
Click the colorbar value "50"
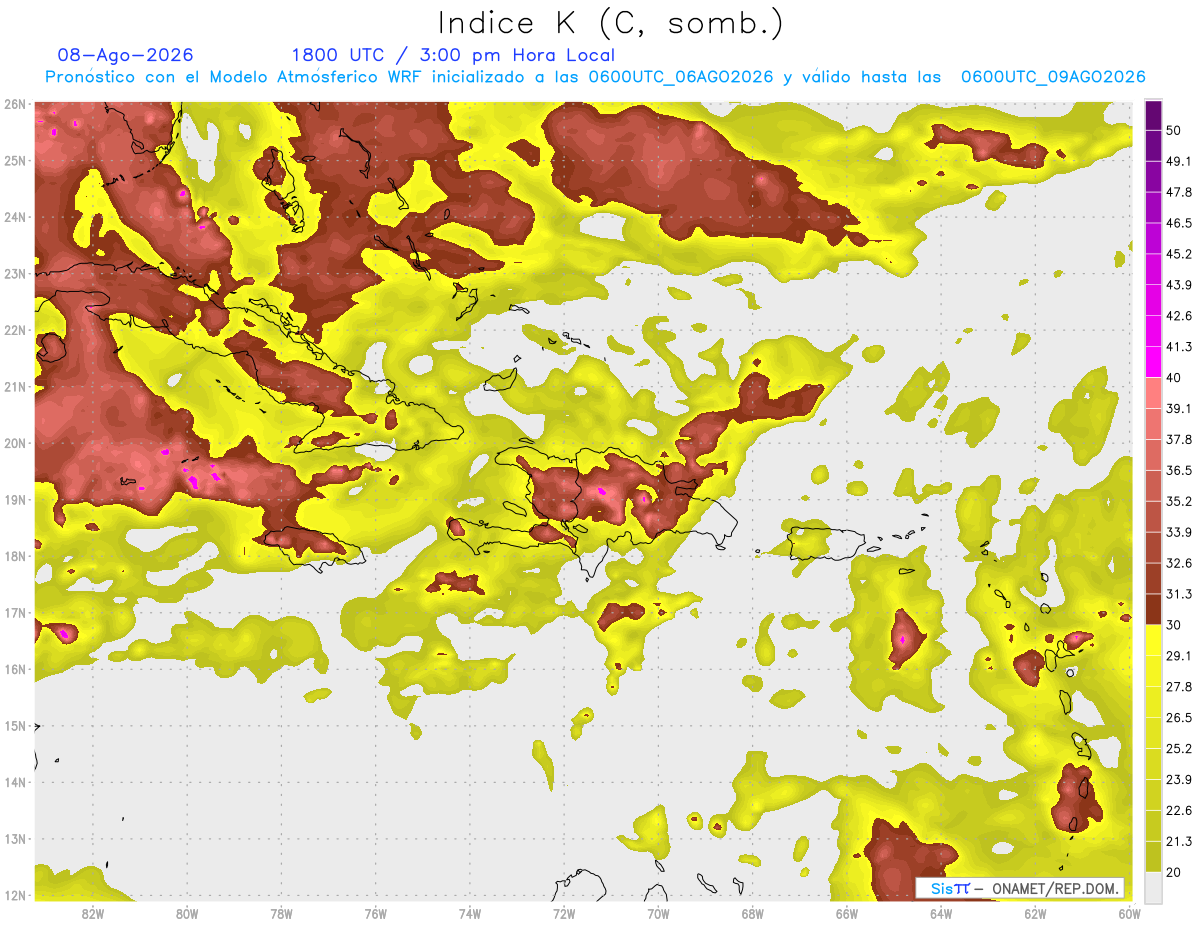click(1174, 130)
